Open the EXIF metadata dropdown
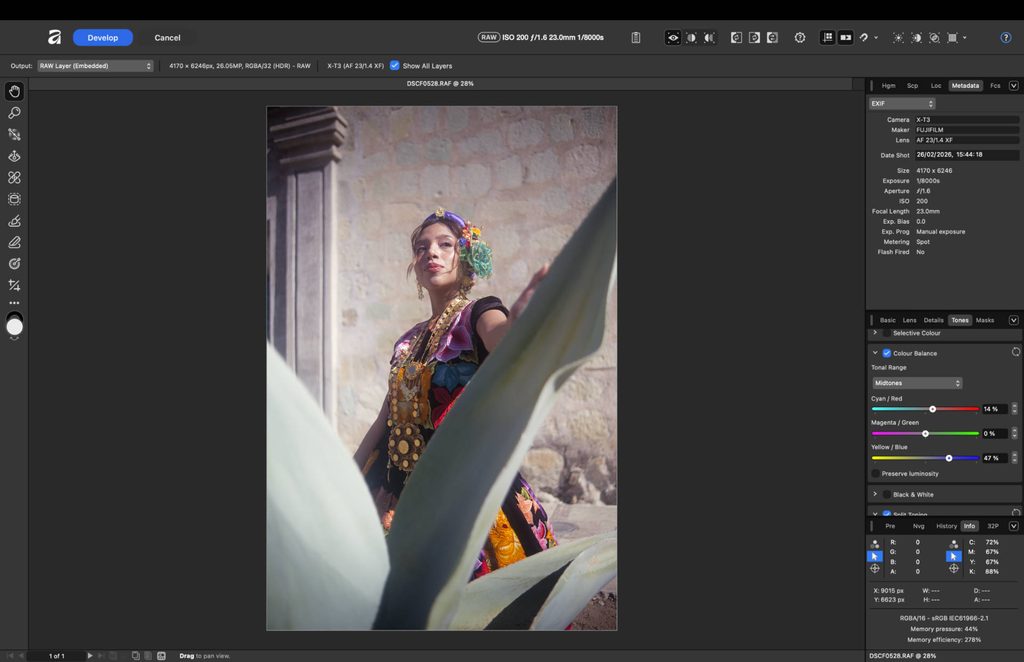The image size is (1024, 662). coord(902,103)
